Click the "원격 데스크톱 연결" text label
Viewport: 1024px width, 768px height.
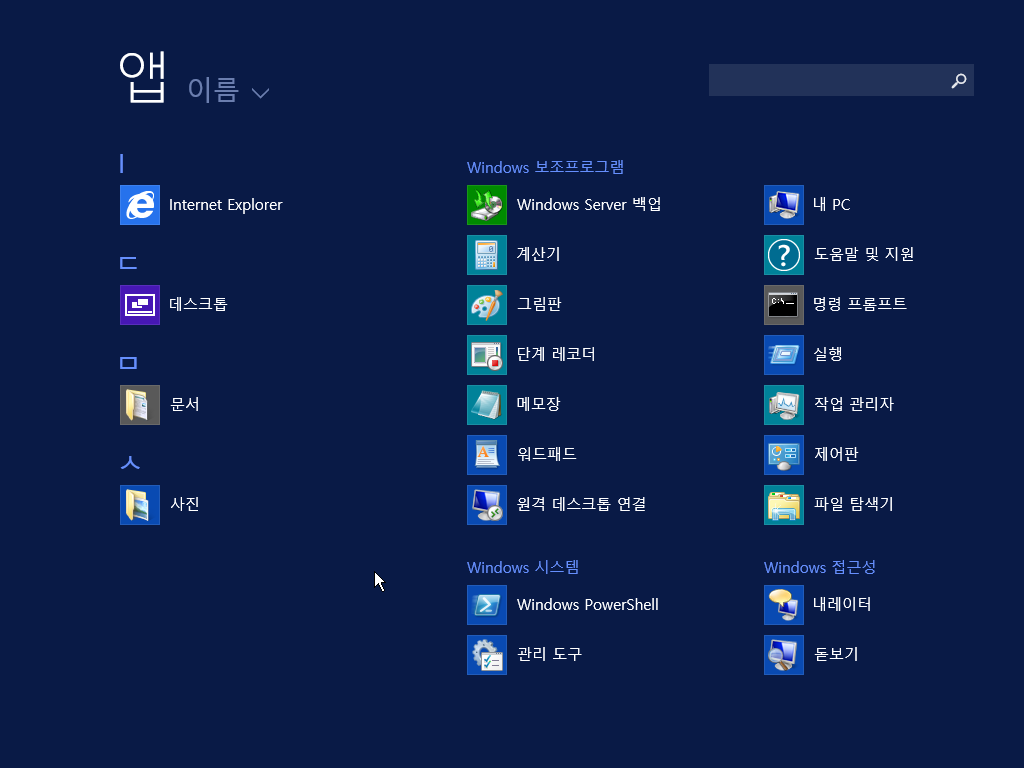(x=581, y=504)
